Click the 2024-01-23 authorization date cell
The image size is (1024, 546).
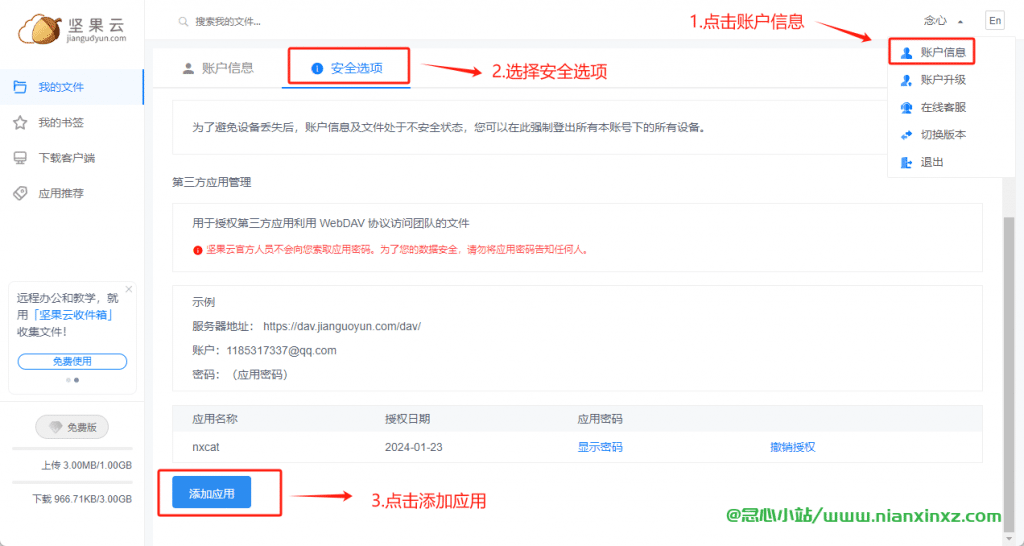tap(413, 447)
